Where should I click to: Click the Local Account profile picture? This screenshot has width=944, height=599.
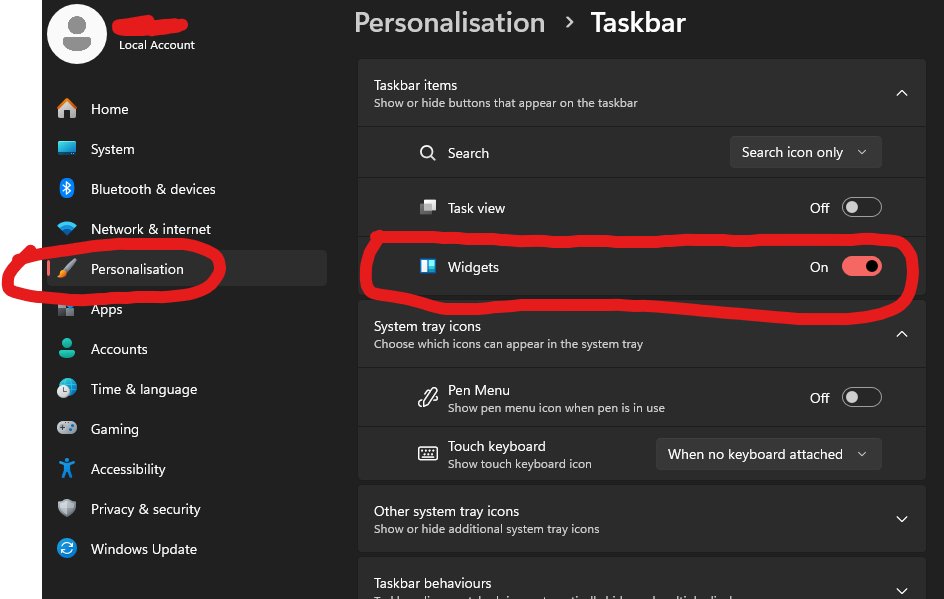tap(77, 33)
